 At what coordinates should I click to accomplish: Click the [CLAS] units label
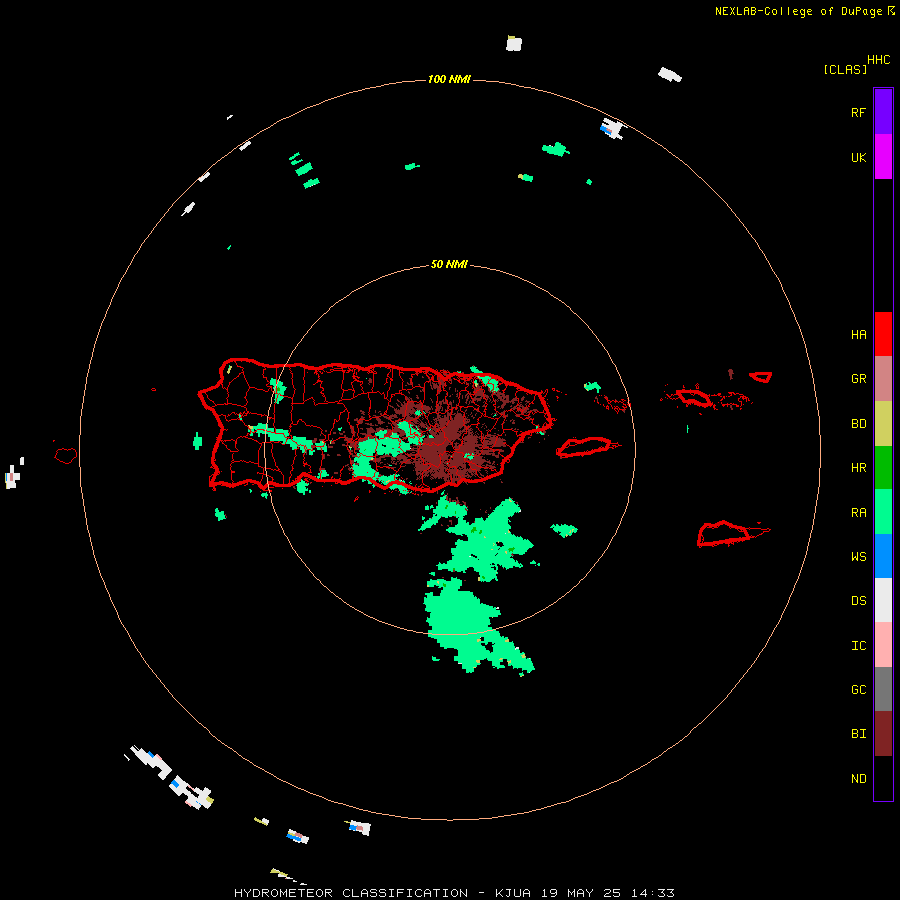click(x=845, y=69)
